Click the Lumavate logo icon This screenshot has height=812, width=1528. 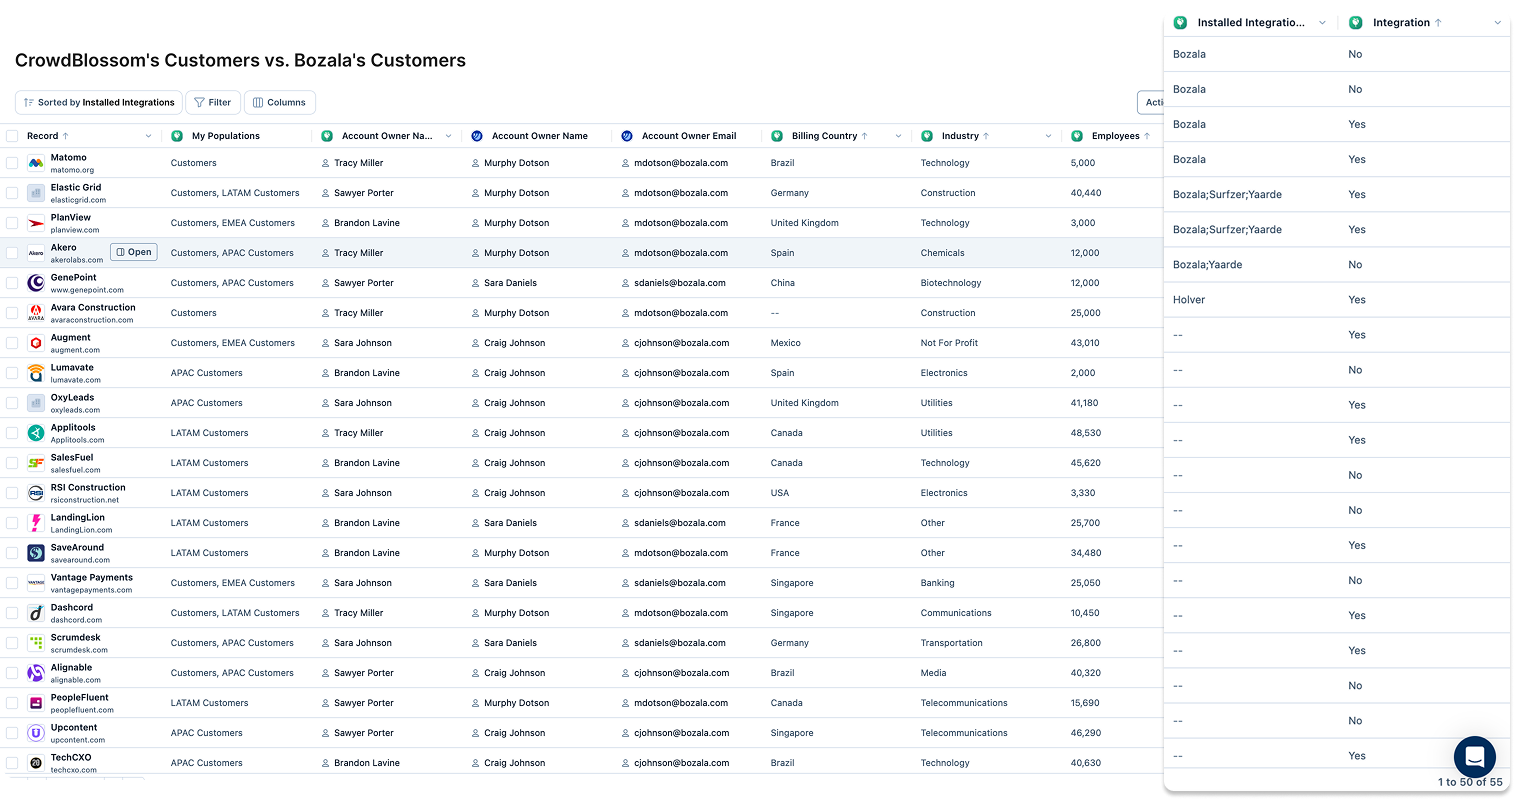coord(36,373)
